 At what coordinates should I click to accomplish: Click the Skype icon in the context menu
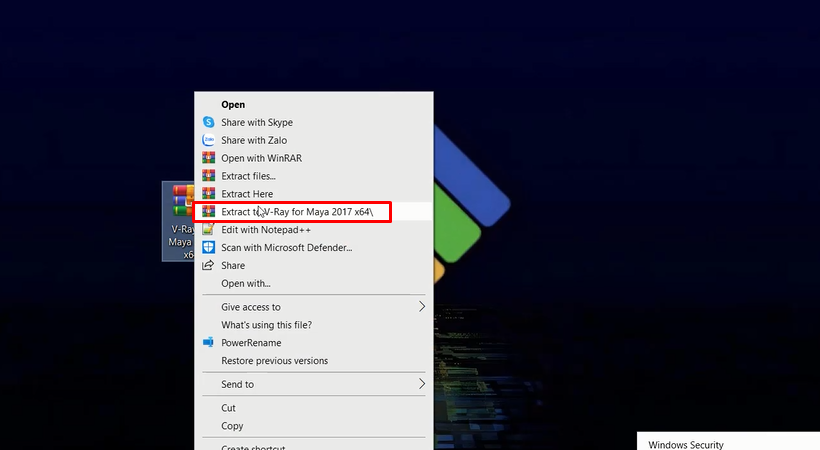click(x=209, y=122)
